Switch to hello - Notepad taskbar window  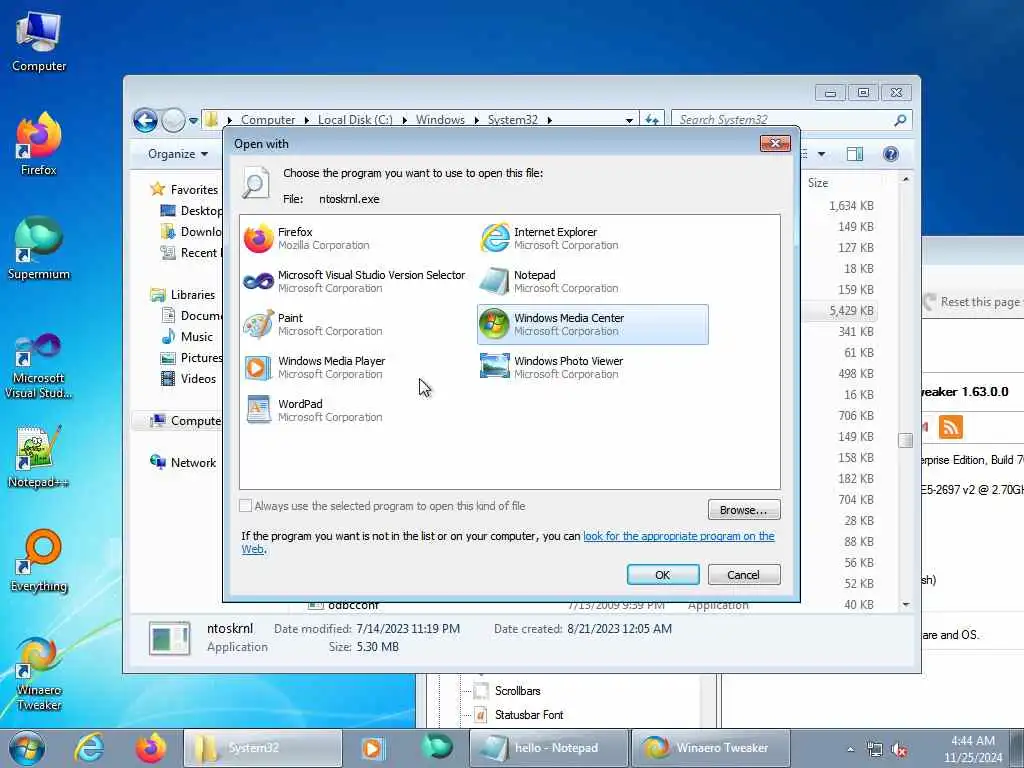tap(549, 748)
